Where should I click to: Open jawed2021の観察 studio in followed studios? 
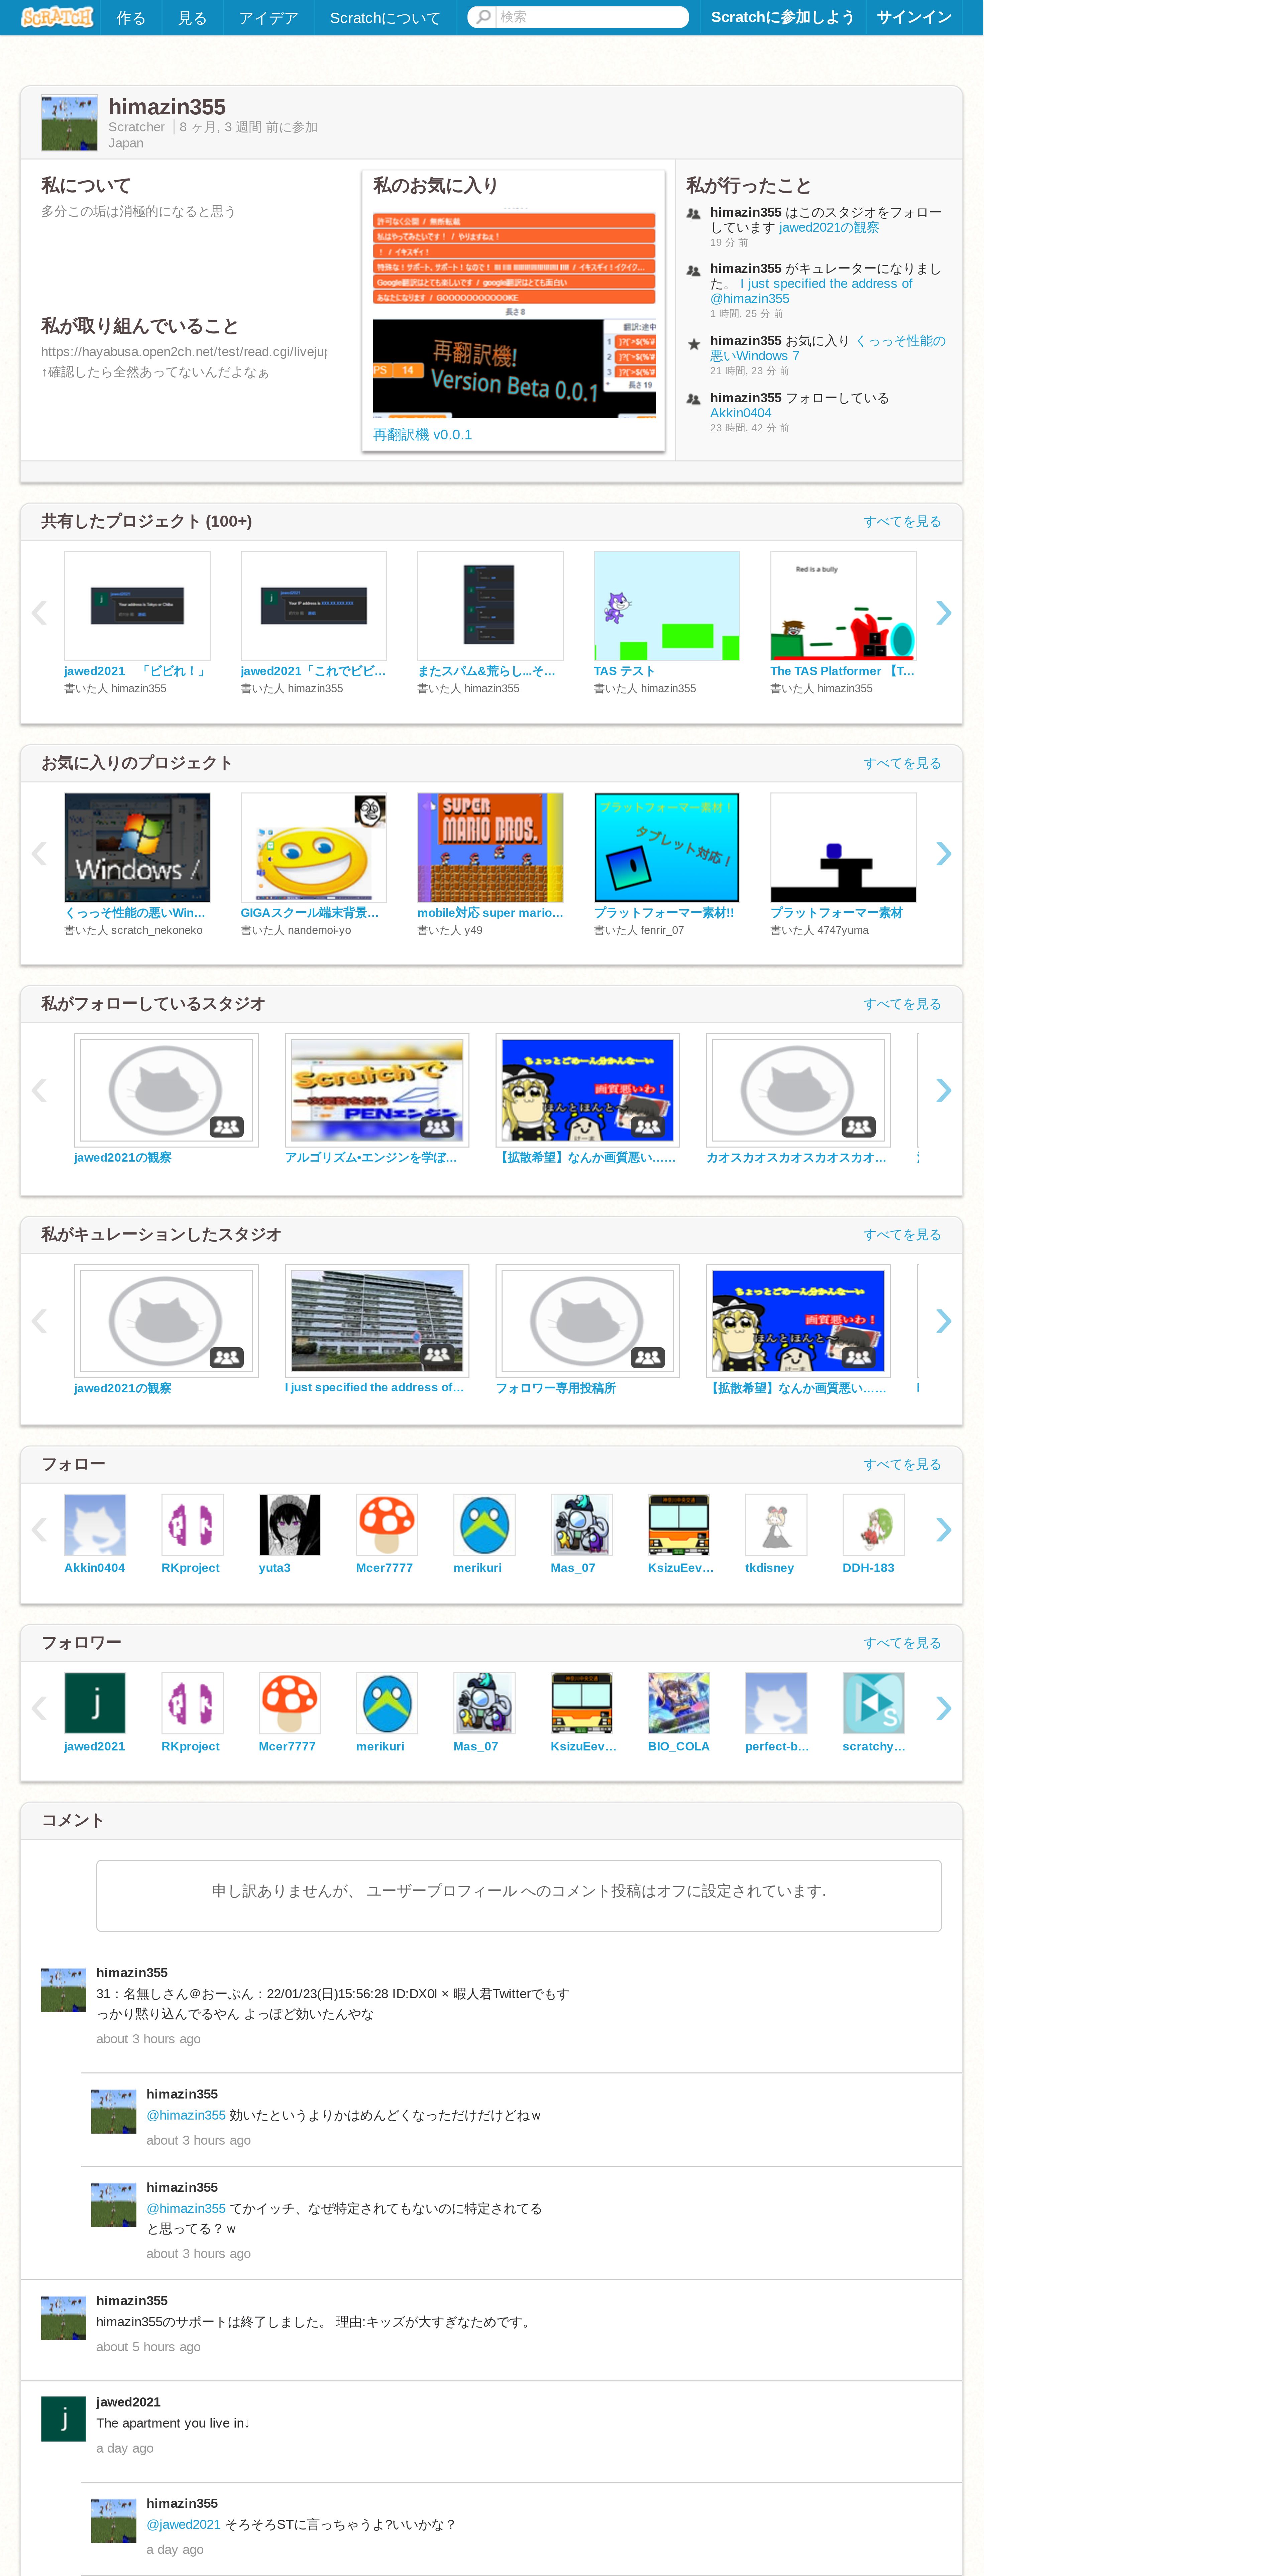[x=166, y=1090]
